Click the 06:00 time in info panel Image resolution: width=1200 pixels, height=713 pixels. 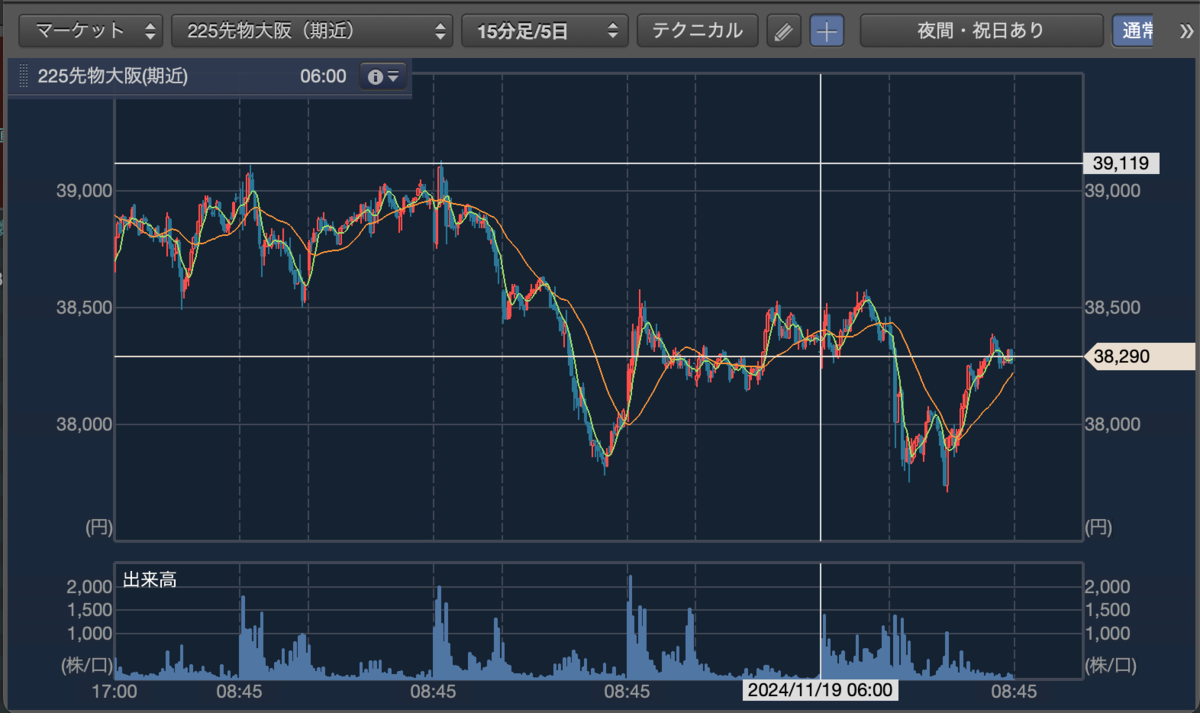pyautogui.click(x=322, y=77)
